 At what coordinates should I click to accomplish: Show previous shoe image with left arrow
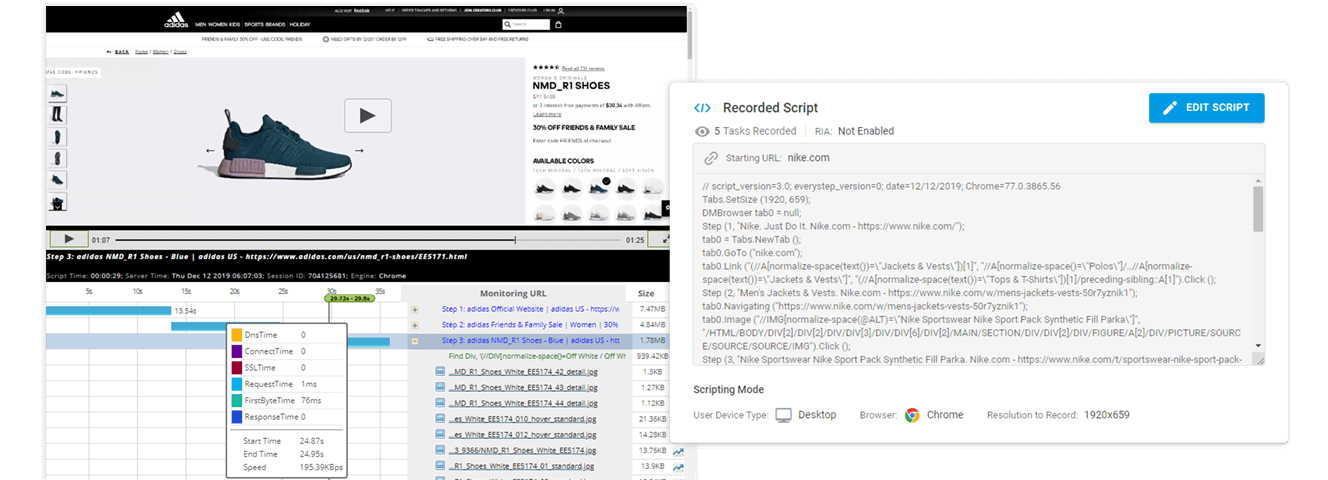coord(211,151)
